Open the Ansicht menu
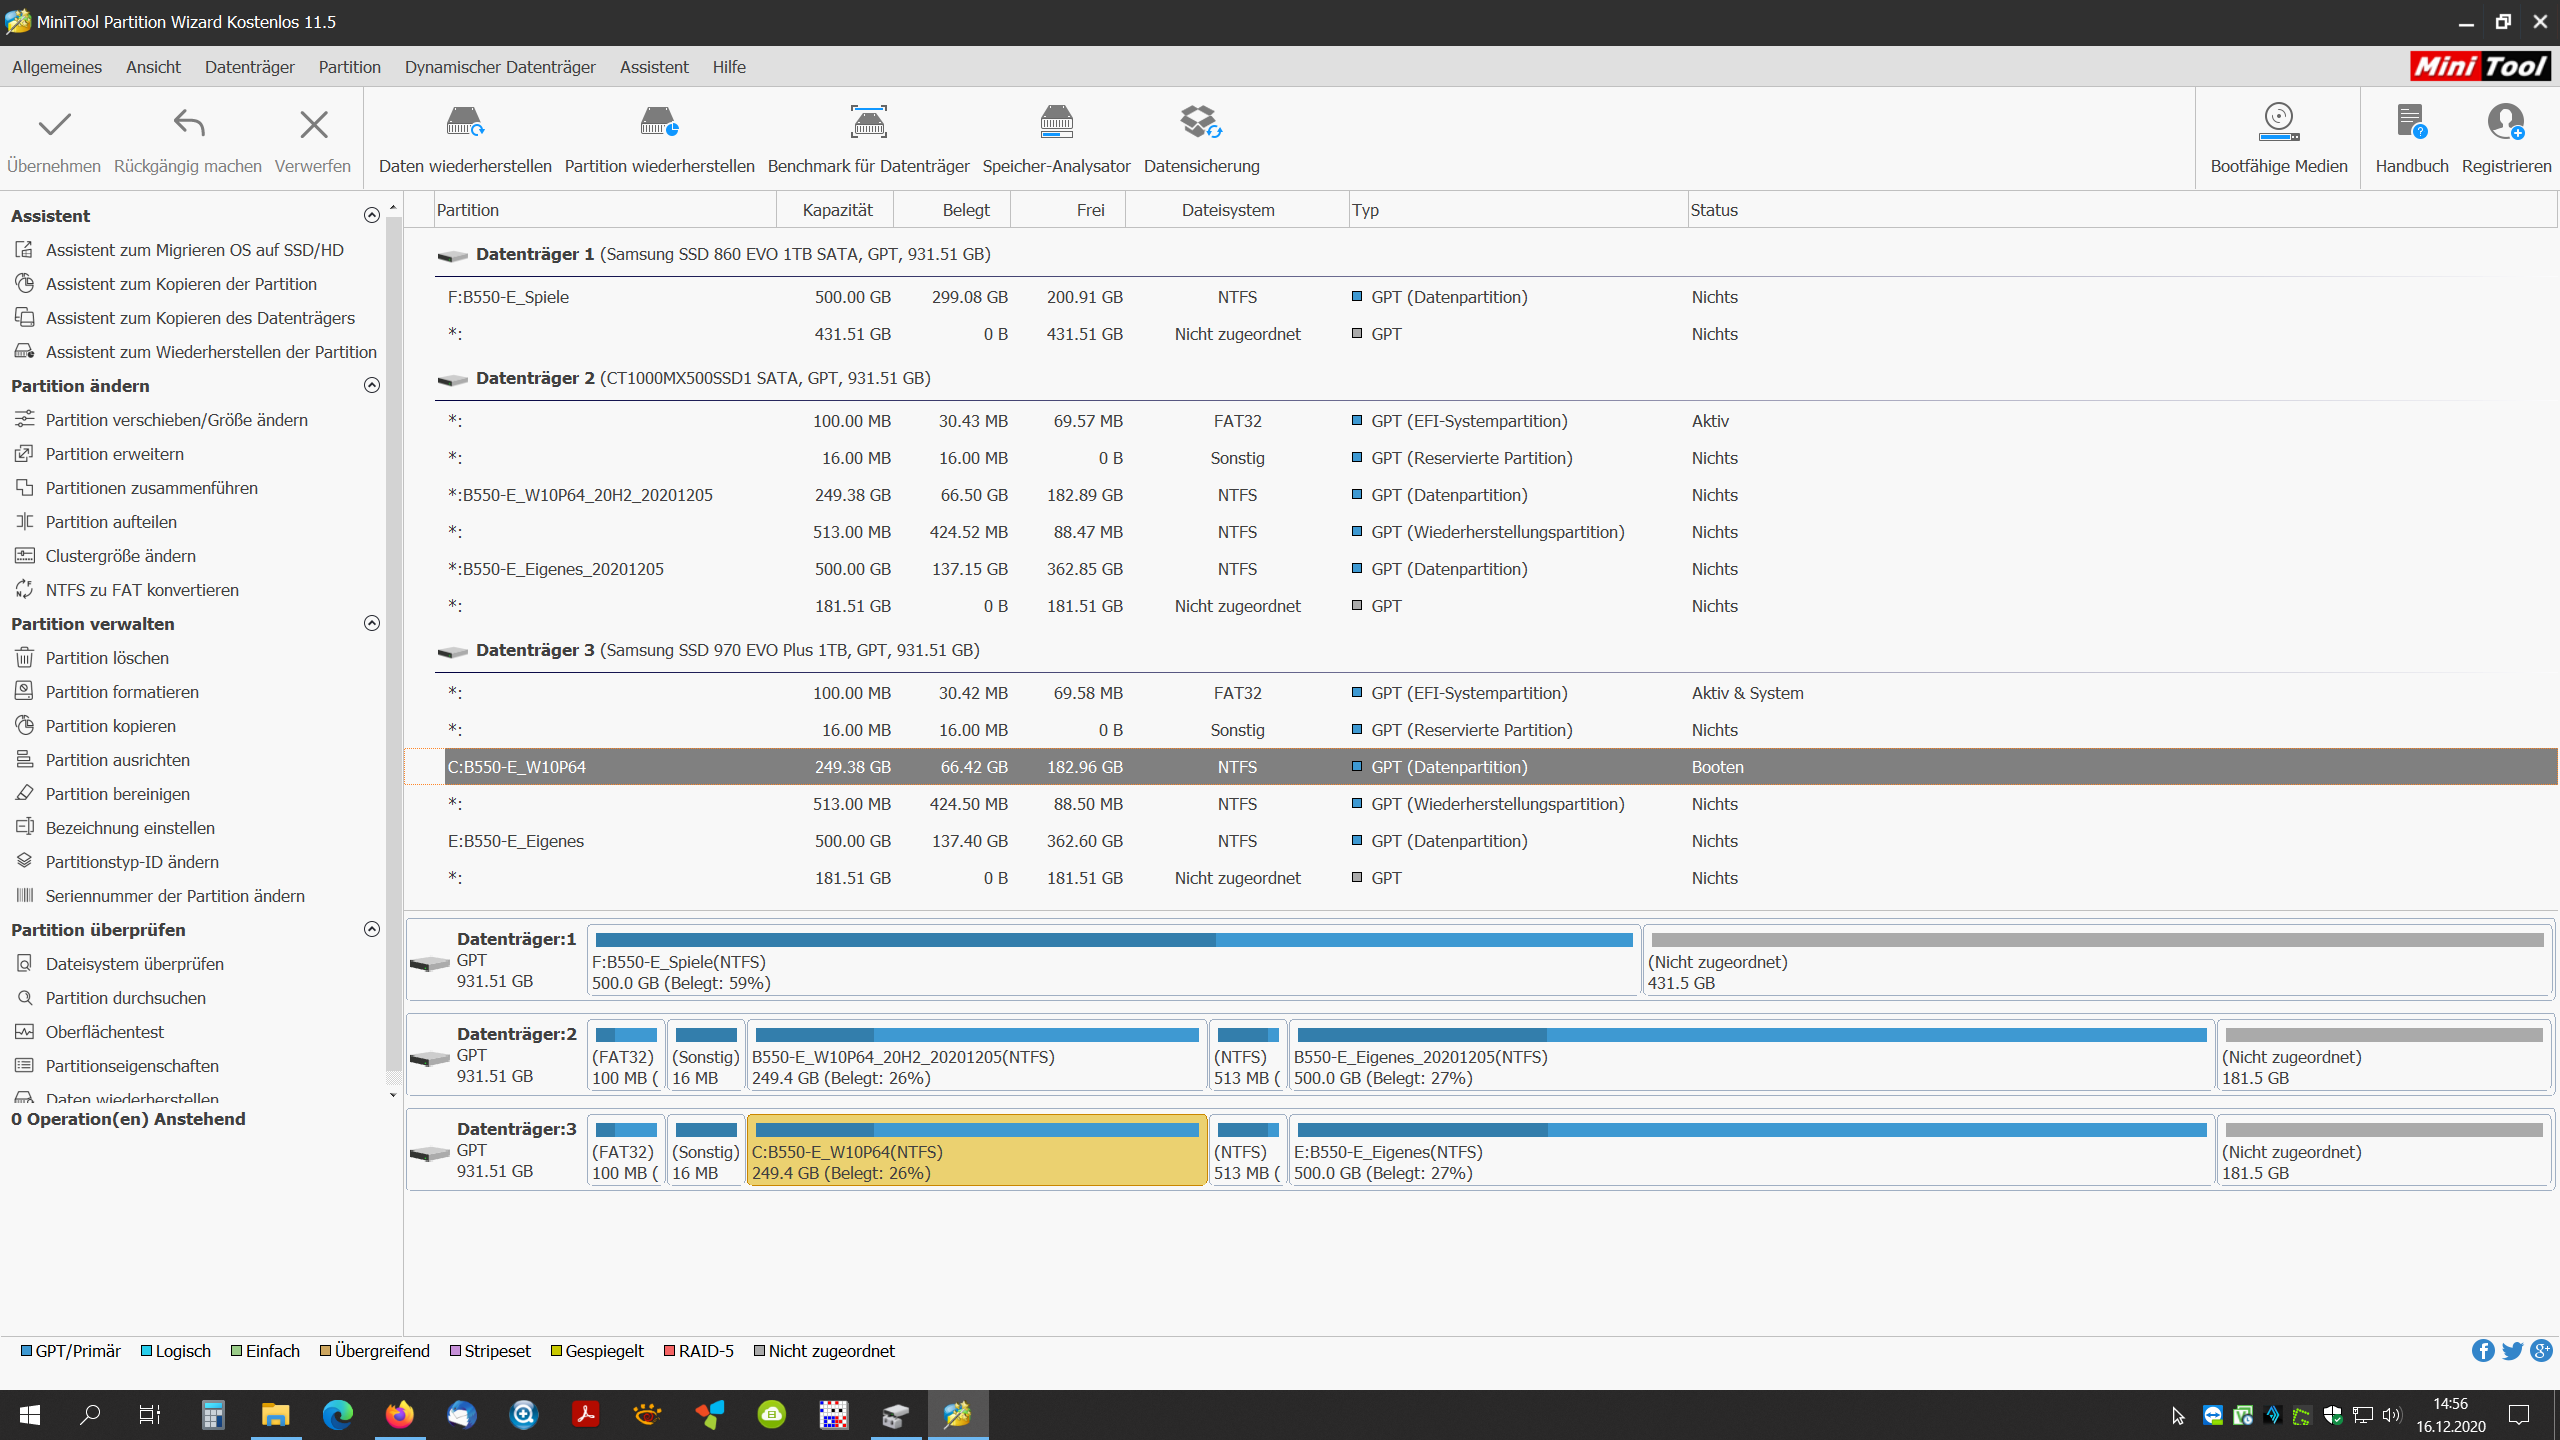The image size is (2560, 1440). (153, 67)
